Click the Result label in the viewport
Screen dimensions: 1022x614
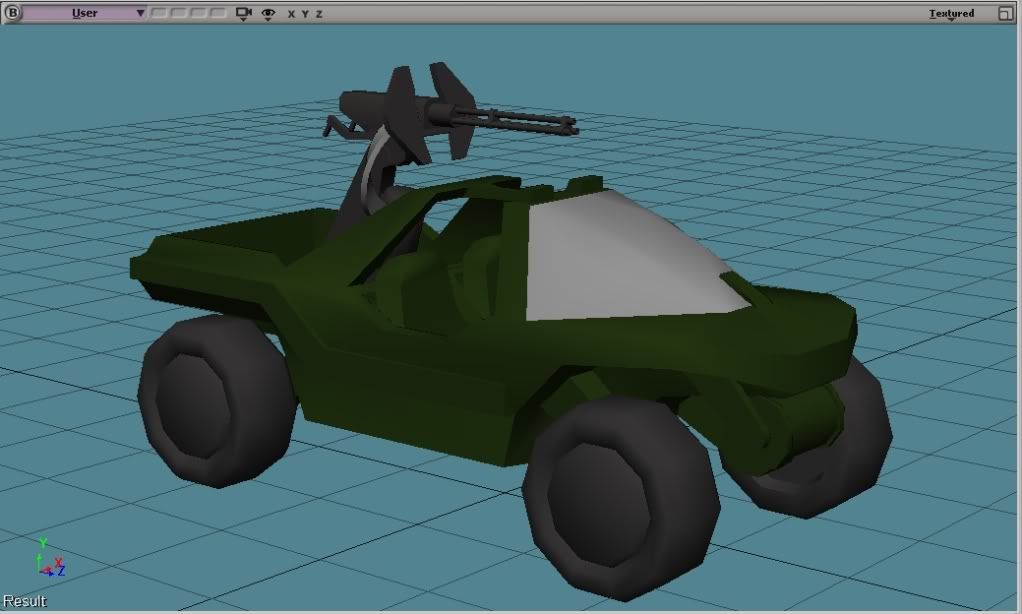(x=24, y=601)
